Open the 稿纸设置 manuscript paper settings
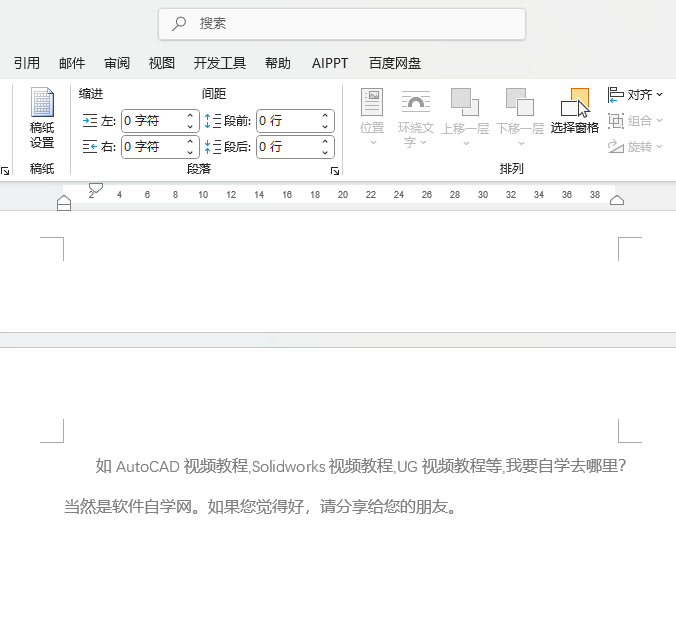The height and width of the screenshot is (617, 676). pos(42,118)
